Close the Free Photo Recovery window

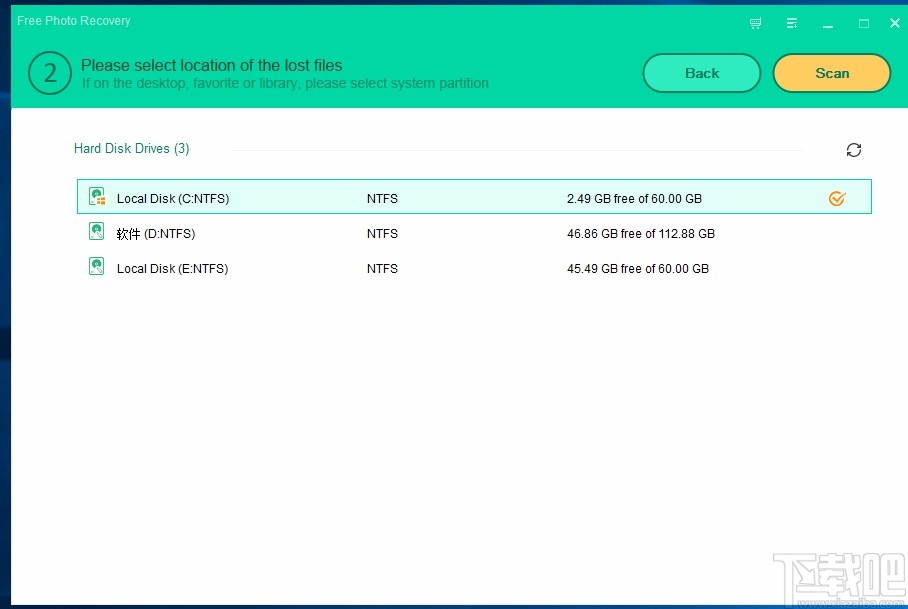[x=895, y=23]
